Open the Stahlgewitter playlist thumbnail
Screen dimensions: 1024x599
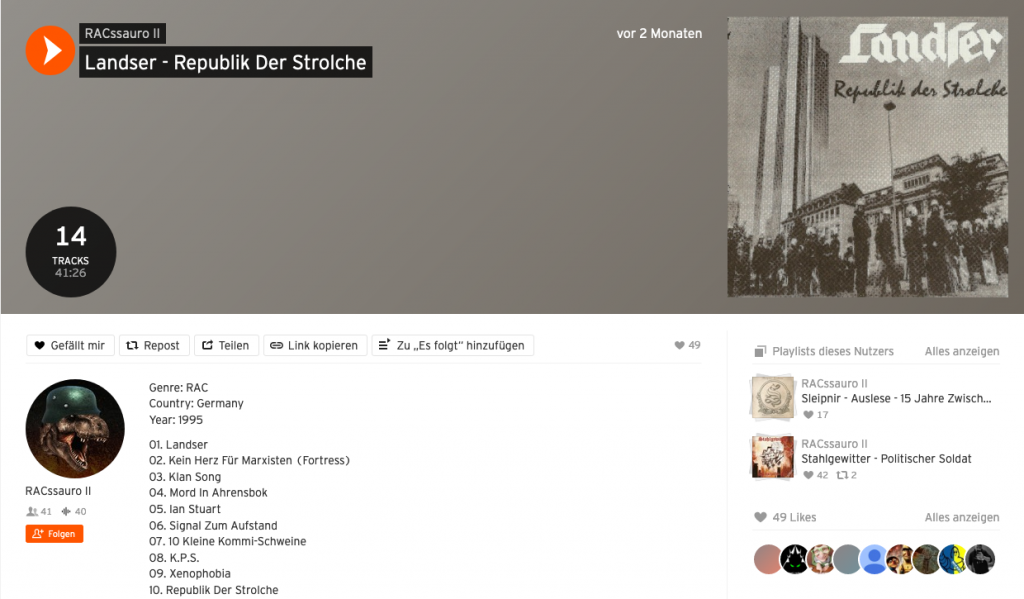click(x=773, y=457)
